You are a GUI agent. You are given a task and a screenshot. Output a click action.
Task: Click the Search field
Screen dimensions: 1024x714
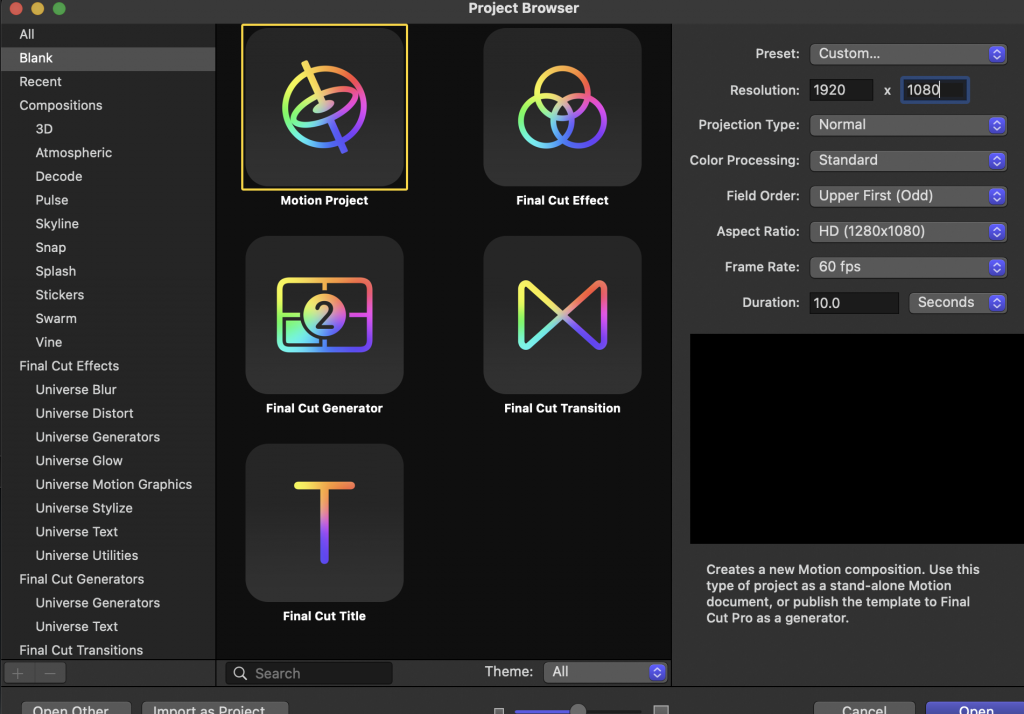tap(309, 673)
